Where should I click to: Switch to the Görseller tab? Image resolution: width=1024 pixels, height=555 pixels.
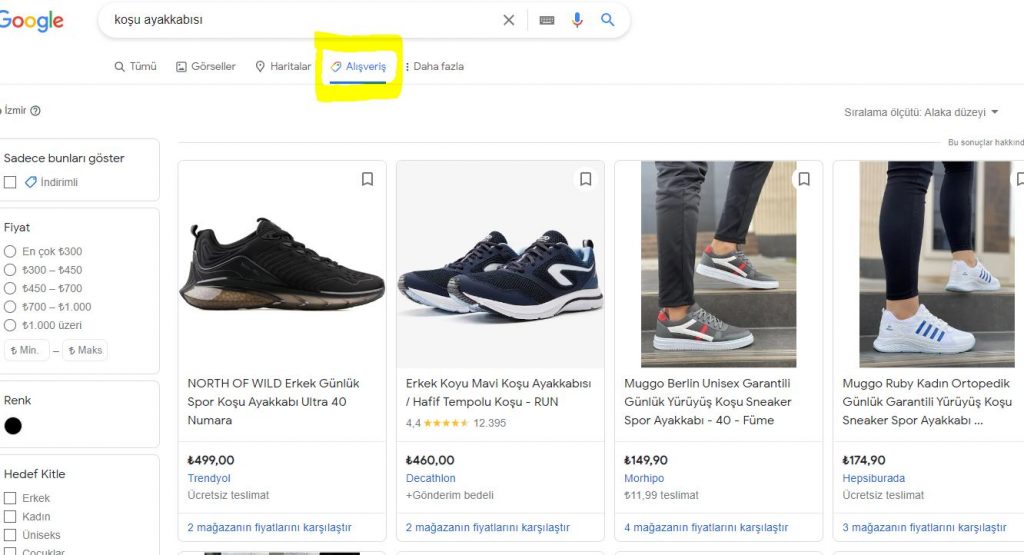(x=206, y=67)
